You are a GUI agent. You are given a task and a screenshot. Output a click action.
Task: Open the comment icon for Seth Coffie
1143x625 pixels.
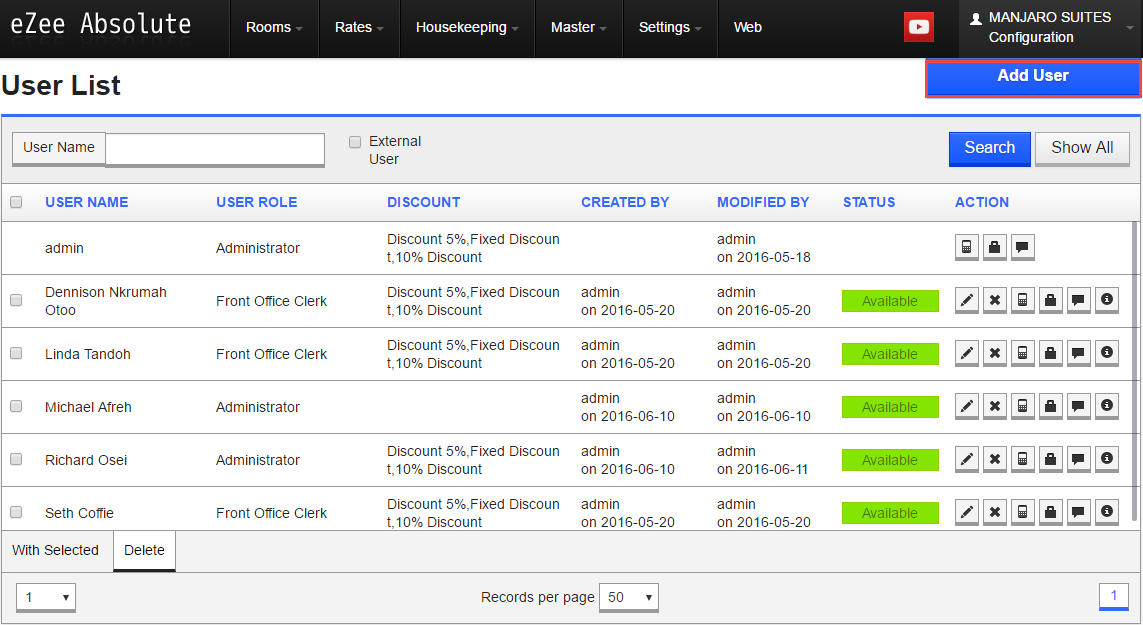click(x=1079, y=512)
